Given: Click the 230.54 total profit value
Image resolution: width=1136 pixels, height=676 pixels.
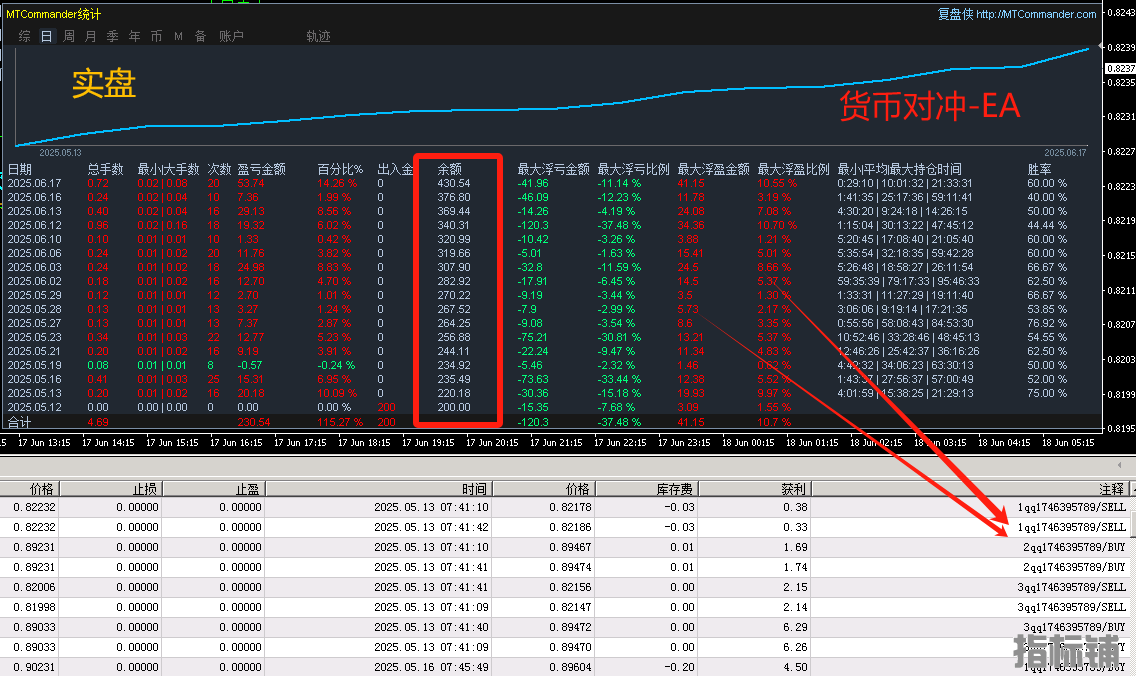Looking at the screenshot, I should [254, 422].
